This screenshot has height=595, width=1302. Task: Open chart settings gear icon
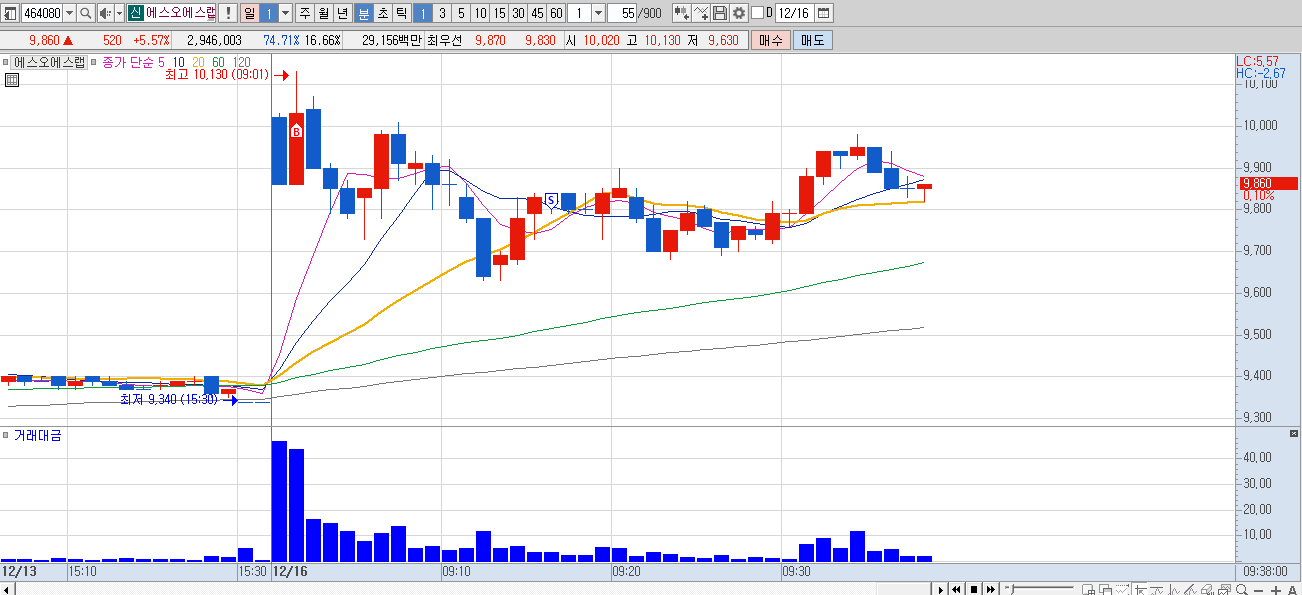(738, 13)
